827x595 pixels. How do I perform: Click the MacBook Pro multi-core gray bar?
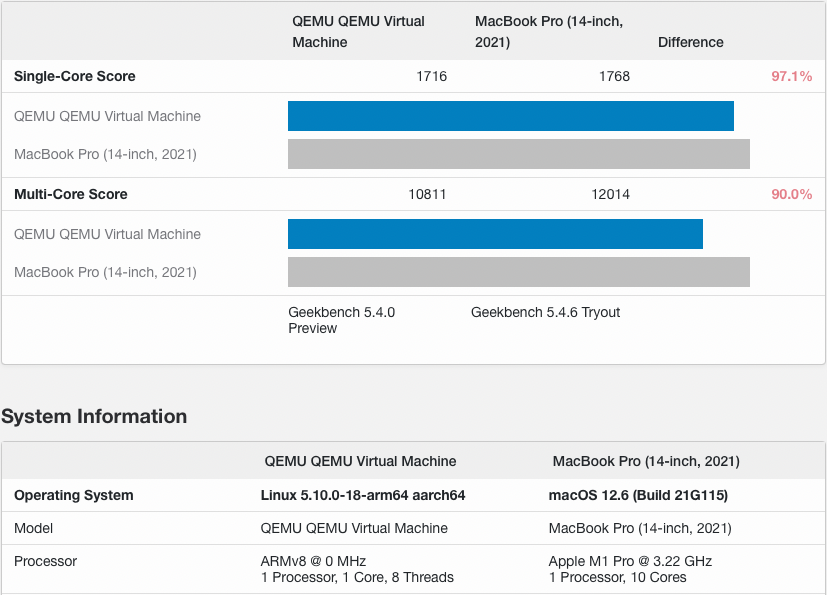(518, 272)
